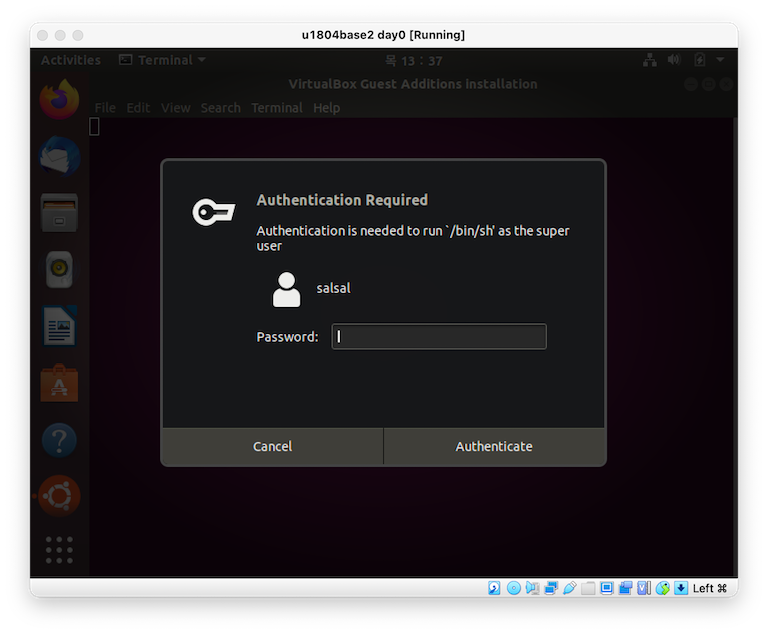The height and width of the screenshot is (634, 768).
Task: Click the VirtualBox mouse integration icon
Action: [663, 588]
